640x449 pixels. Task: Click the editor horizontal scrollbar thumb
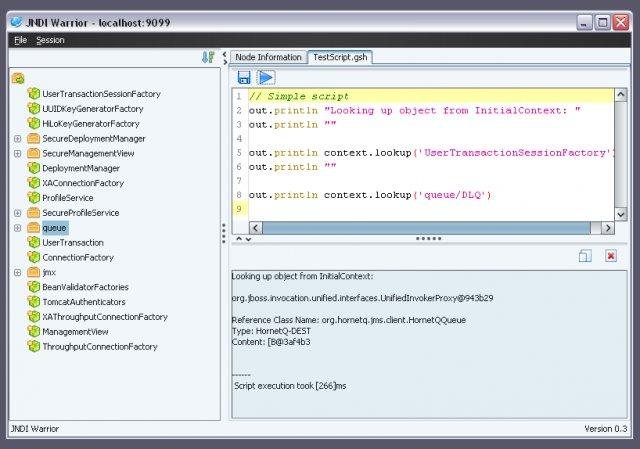(x=426, y=228)
